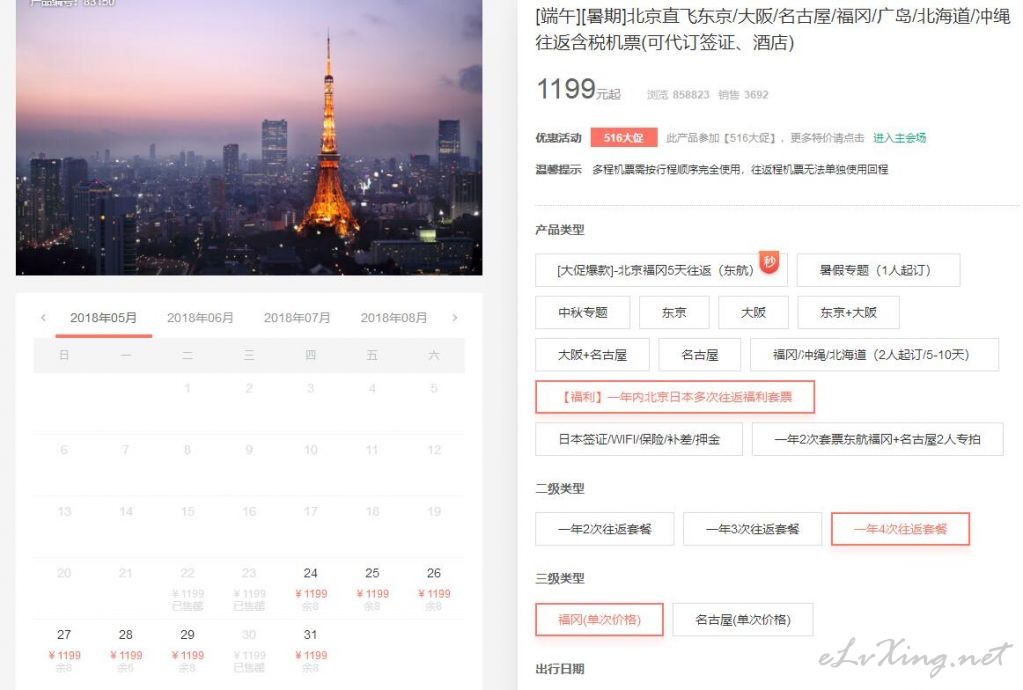Choose 福冈(单次价格) option
Screen dimensions: 1023x690
coord(599,620)
